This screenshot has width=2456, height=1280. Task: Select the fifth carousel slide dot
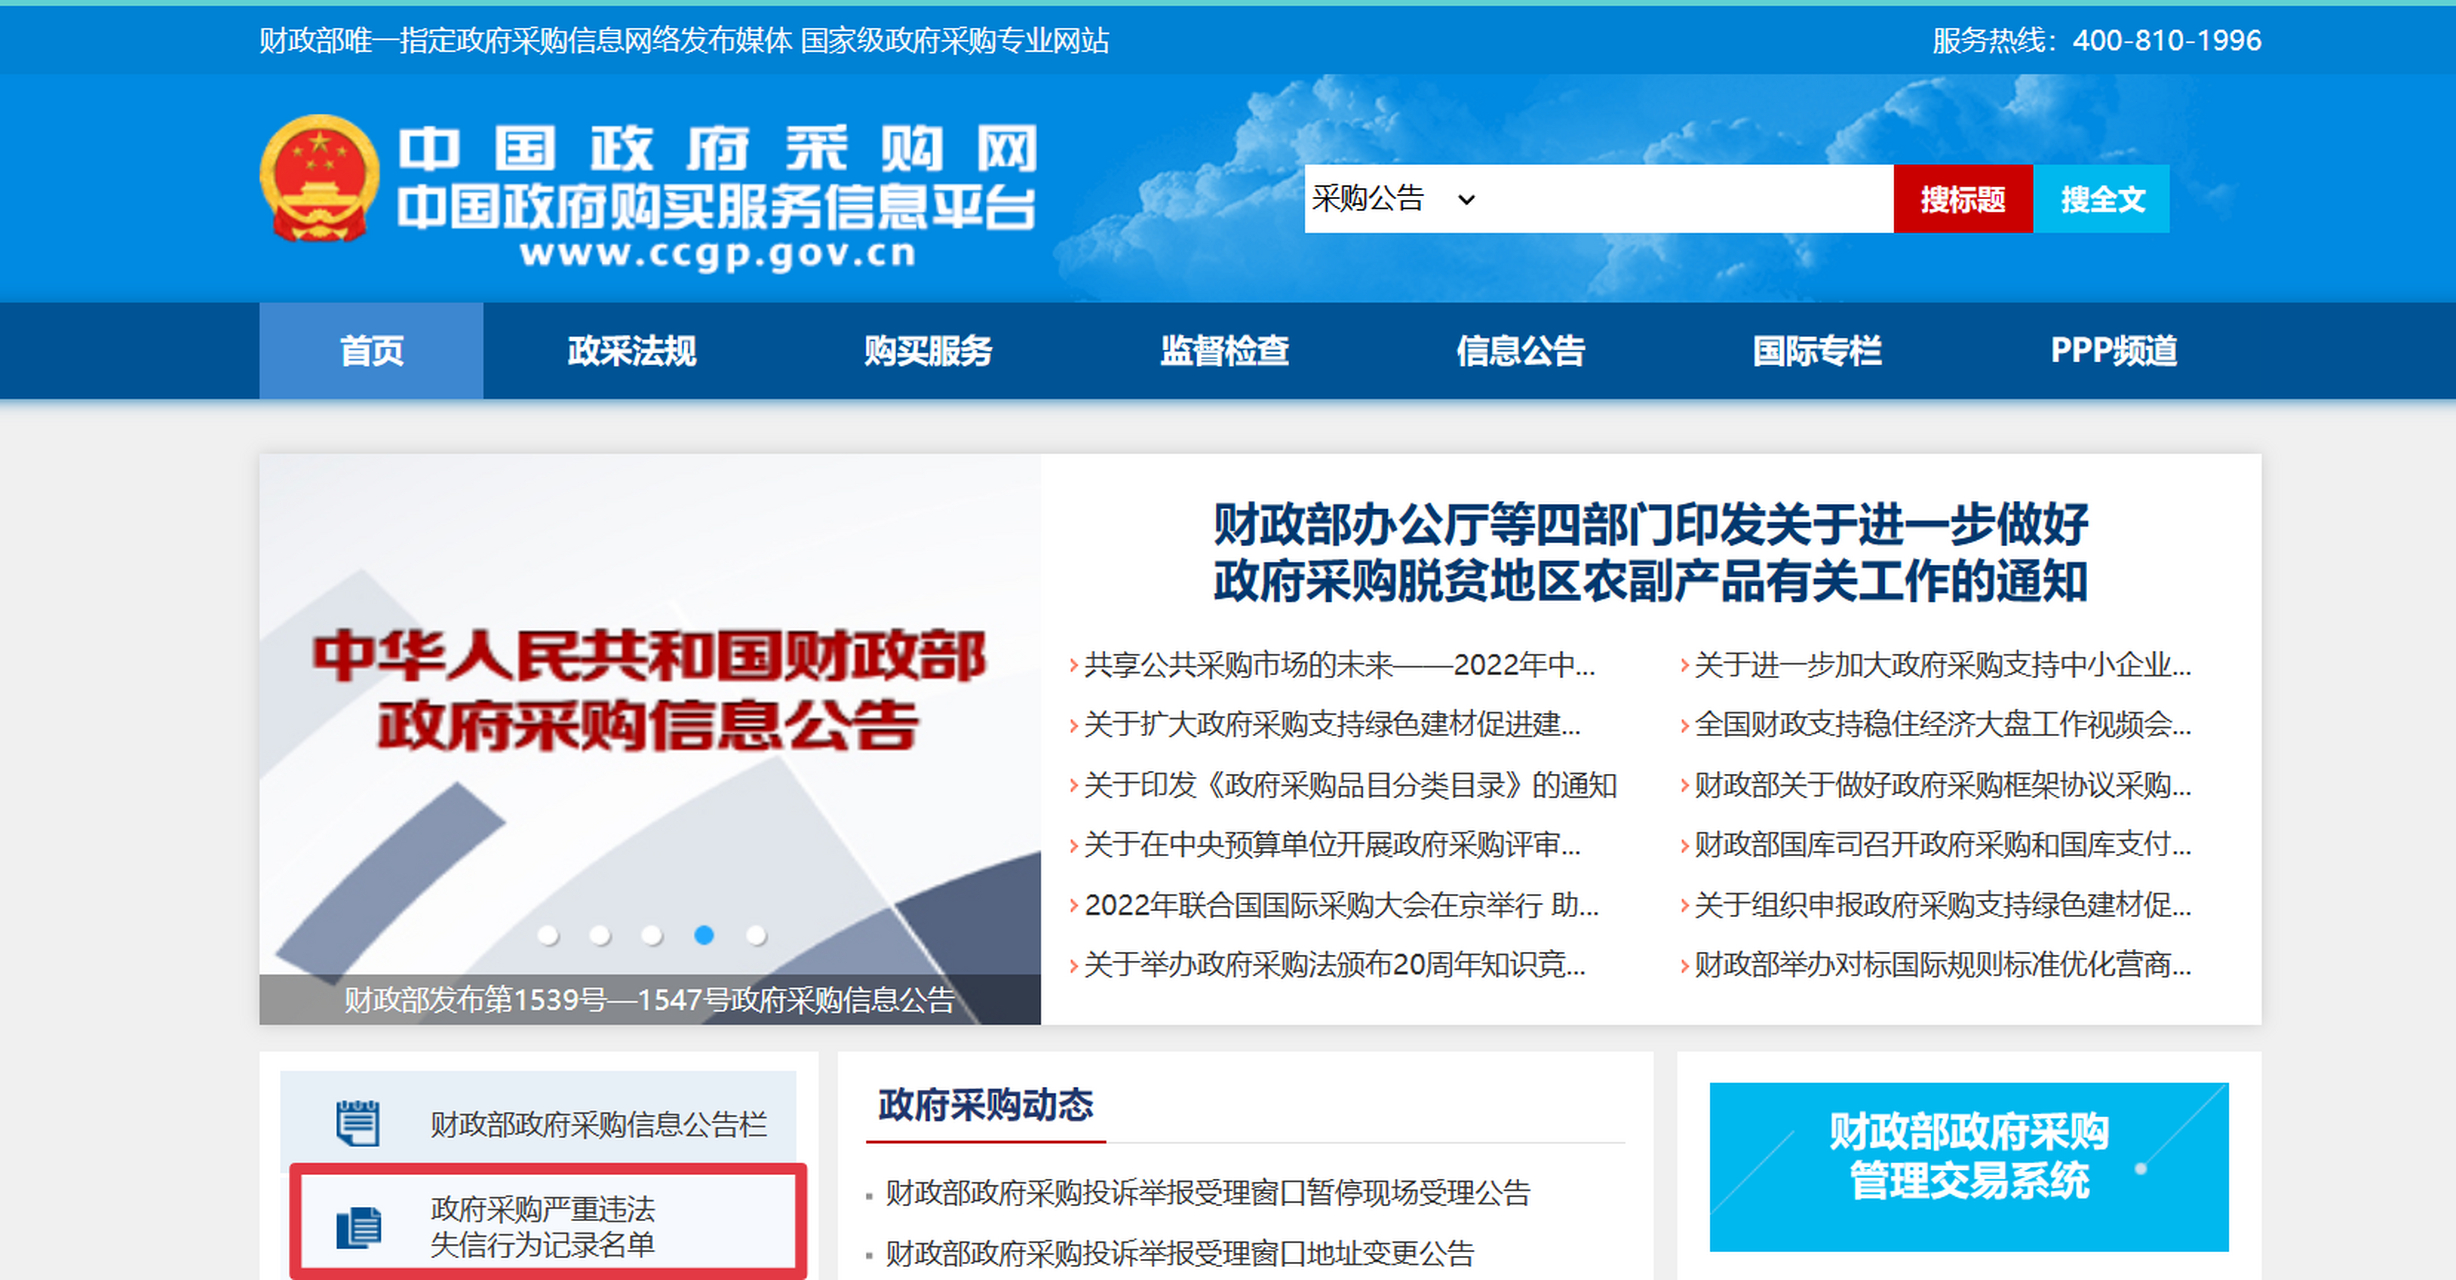tap(756, 935)
